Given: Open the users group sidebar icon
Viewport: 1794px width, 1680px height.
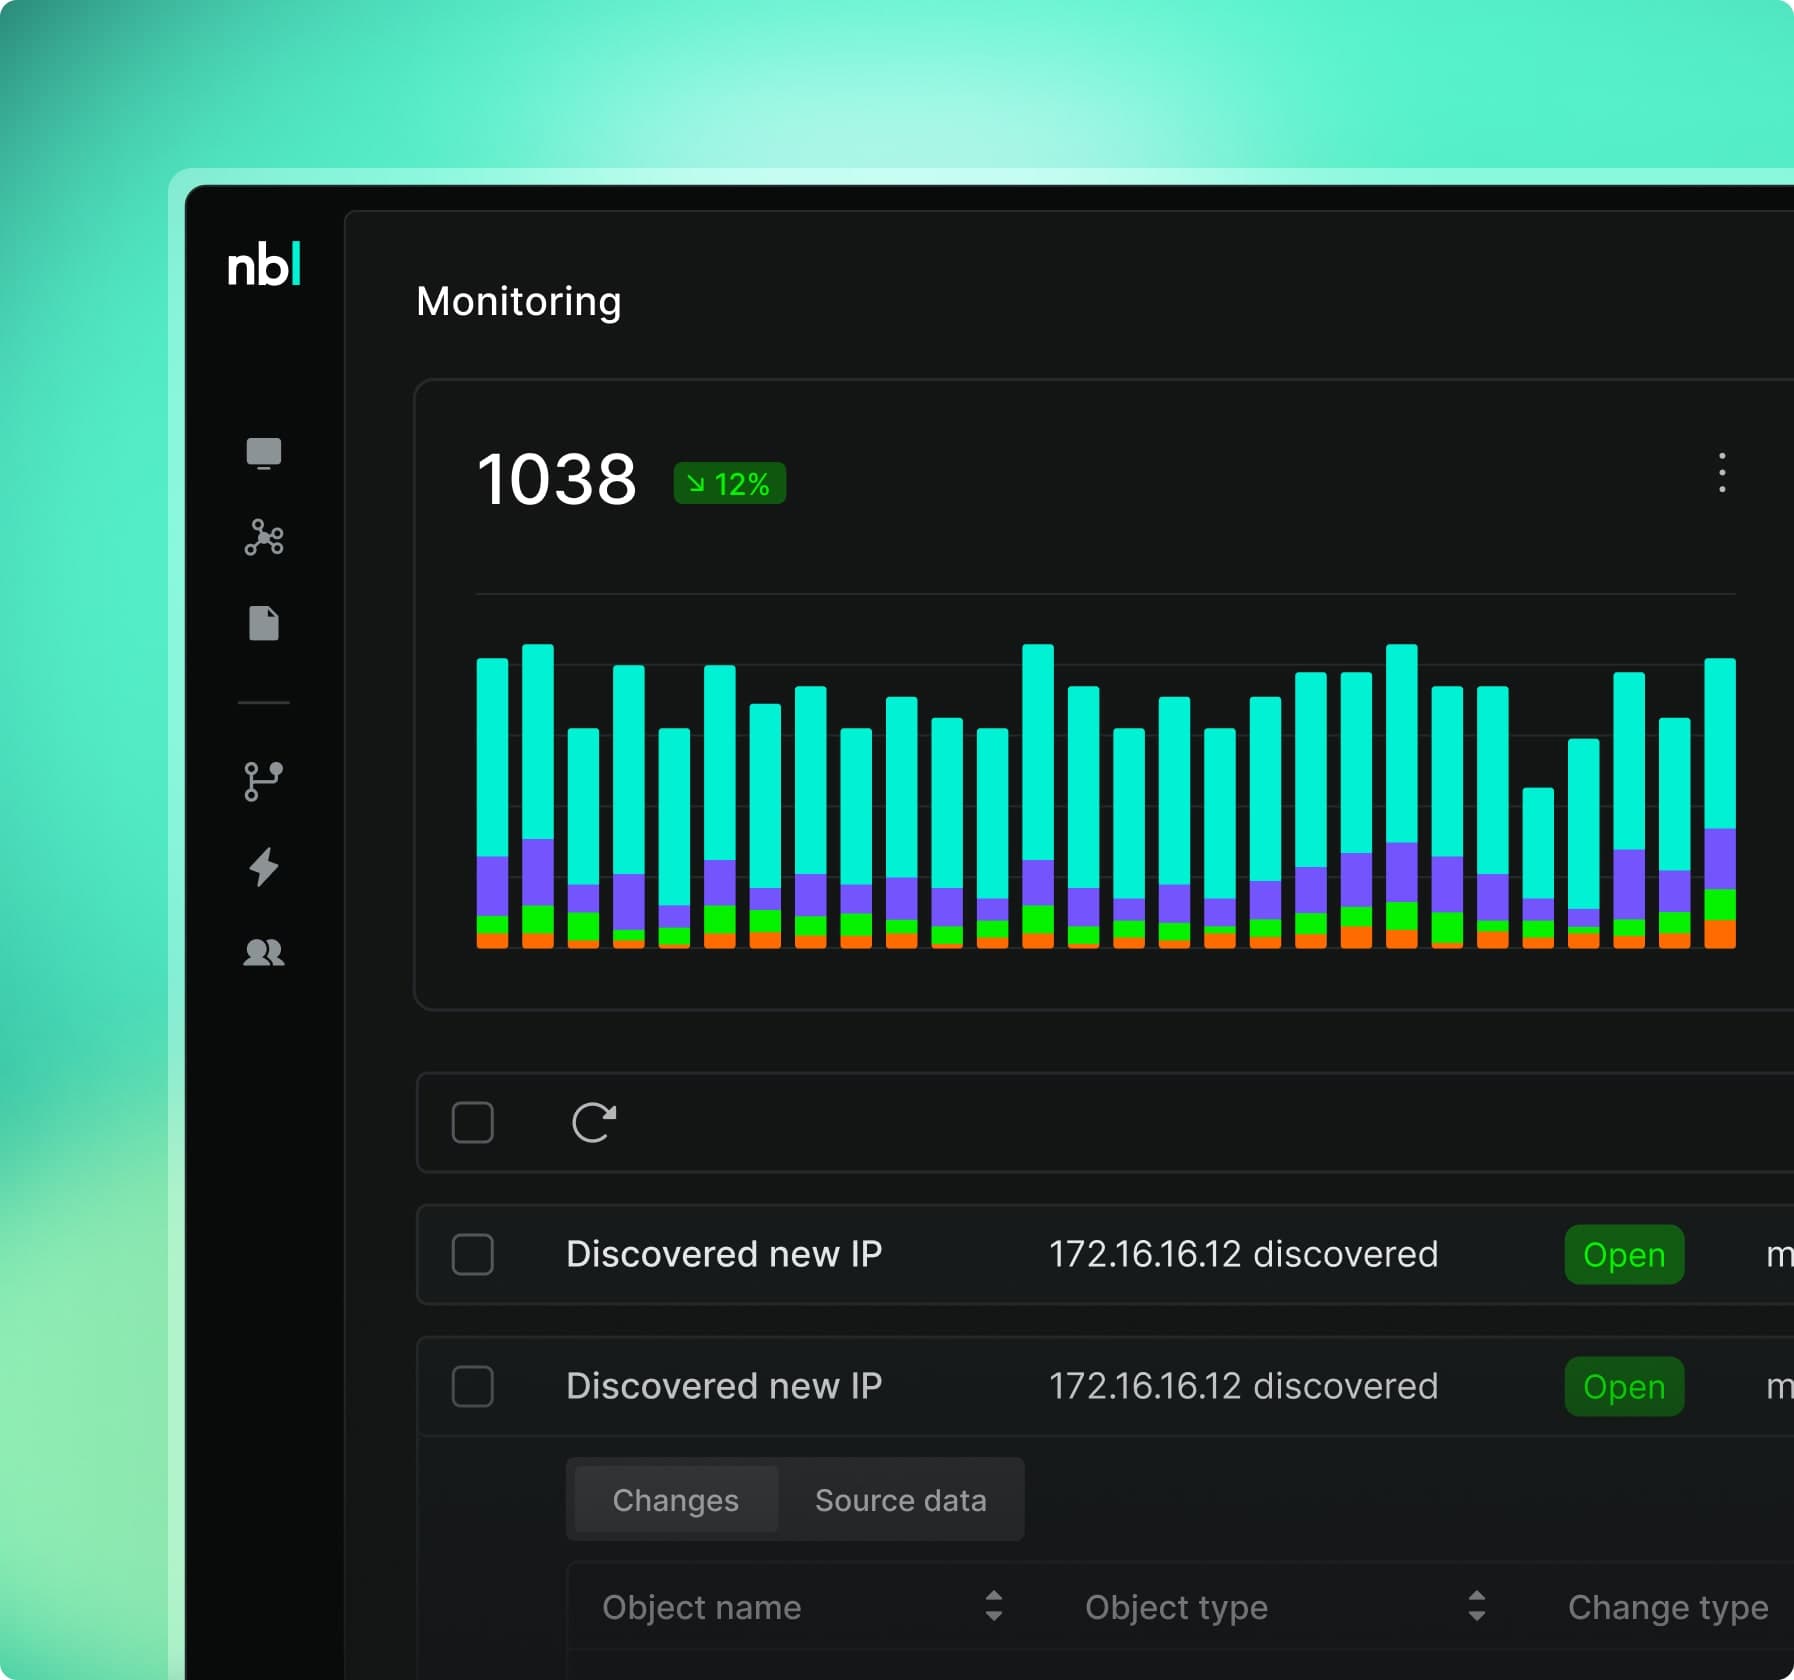Looking at the screenshot, I should [264, 952].
